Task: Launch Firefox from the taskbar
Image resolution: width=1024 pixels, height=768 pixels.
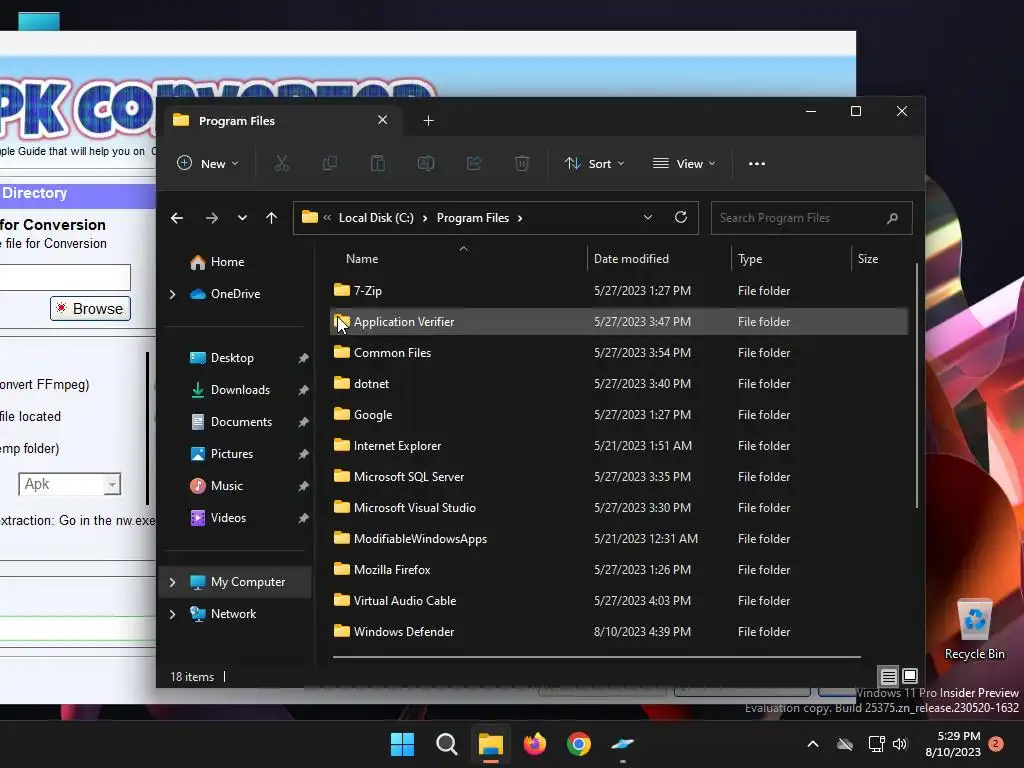Action: pyautogui.click(x=535, y=744)
